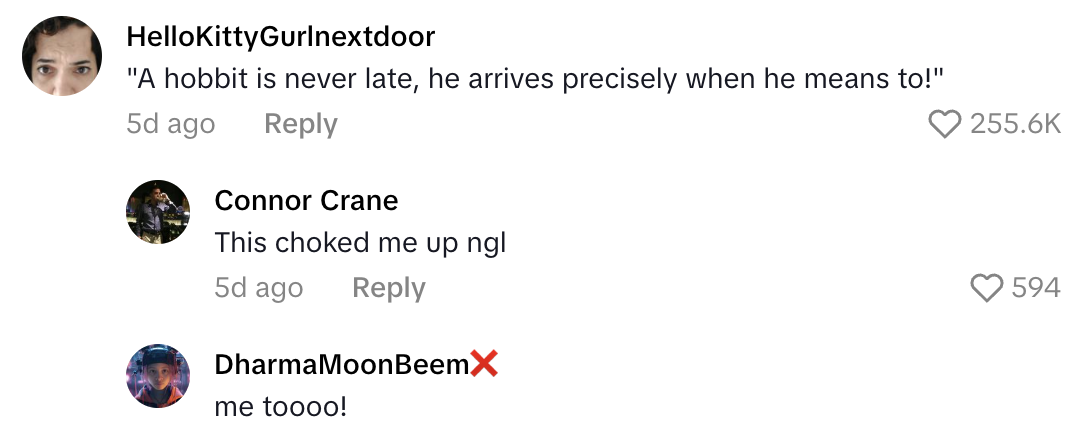
Task: Click the 594 like count
Action: tap(1036, 288)
